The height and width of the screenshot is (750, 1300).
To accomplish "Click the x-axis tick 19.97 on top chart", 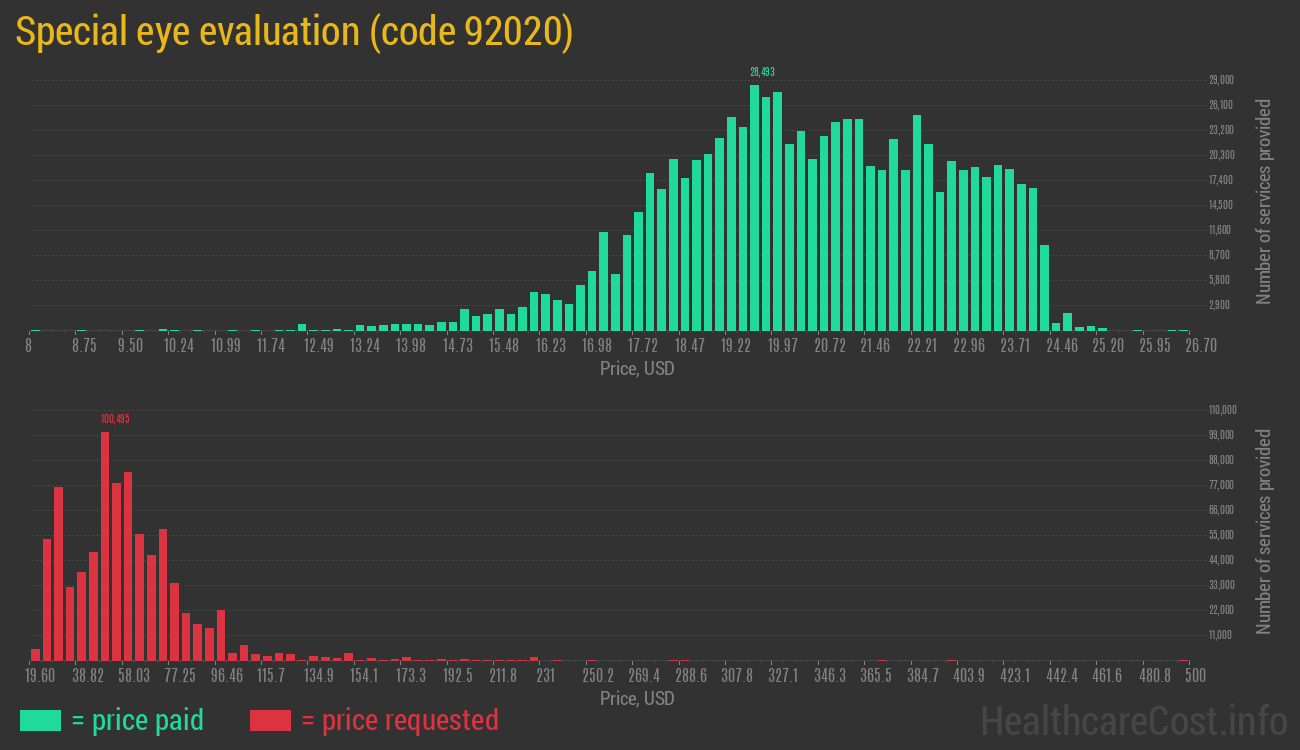I will (782, 345).
